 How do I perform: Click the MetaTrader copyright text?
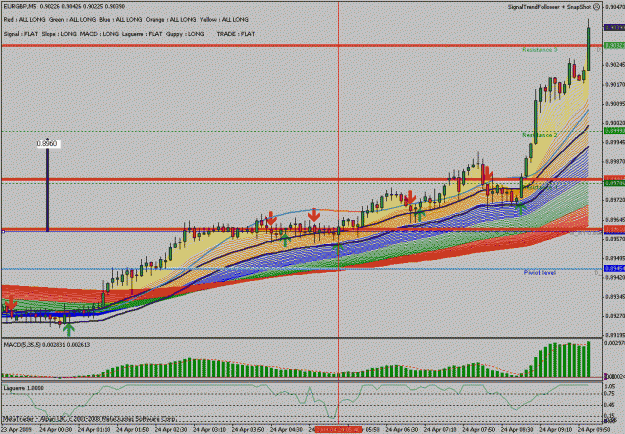click(x=90, y=419)
